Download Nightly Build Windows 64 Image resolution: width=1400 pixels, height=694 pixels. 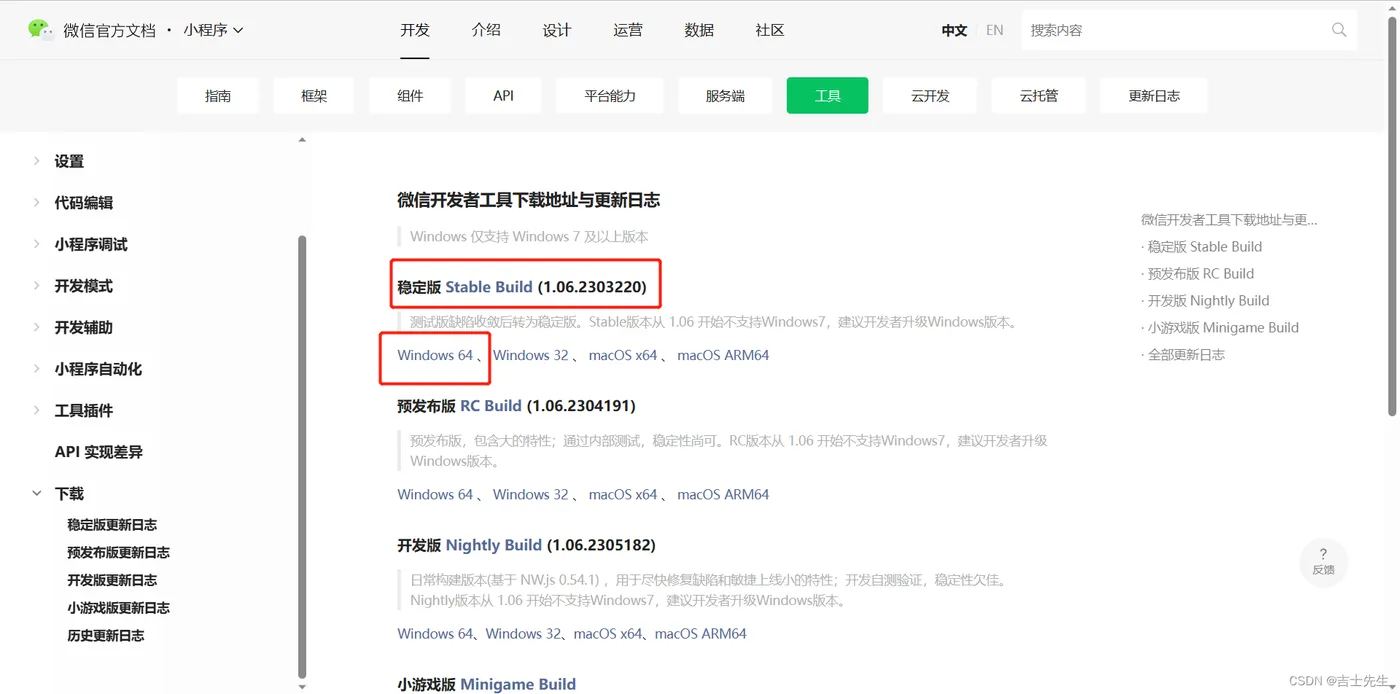coord(435,633)
